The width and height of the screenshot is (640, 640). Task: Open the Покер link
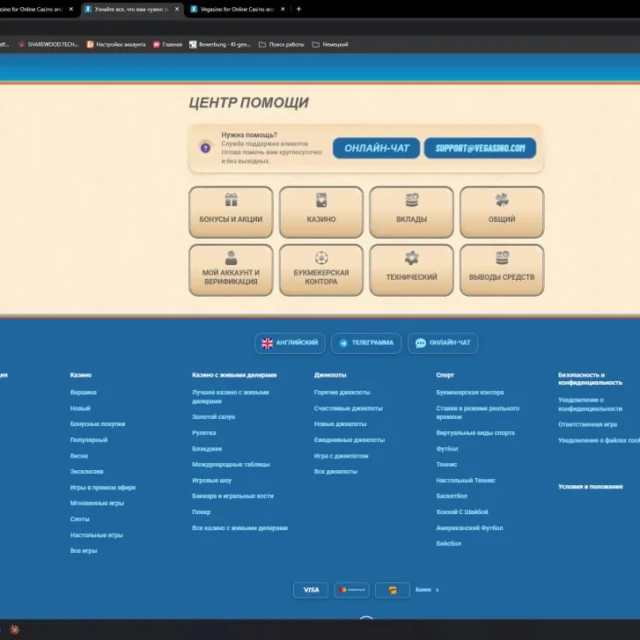(x=201, y=512)
